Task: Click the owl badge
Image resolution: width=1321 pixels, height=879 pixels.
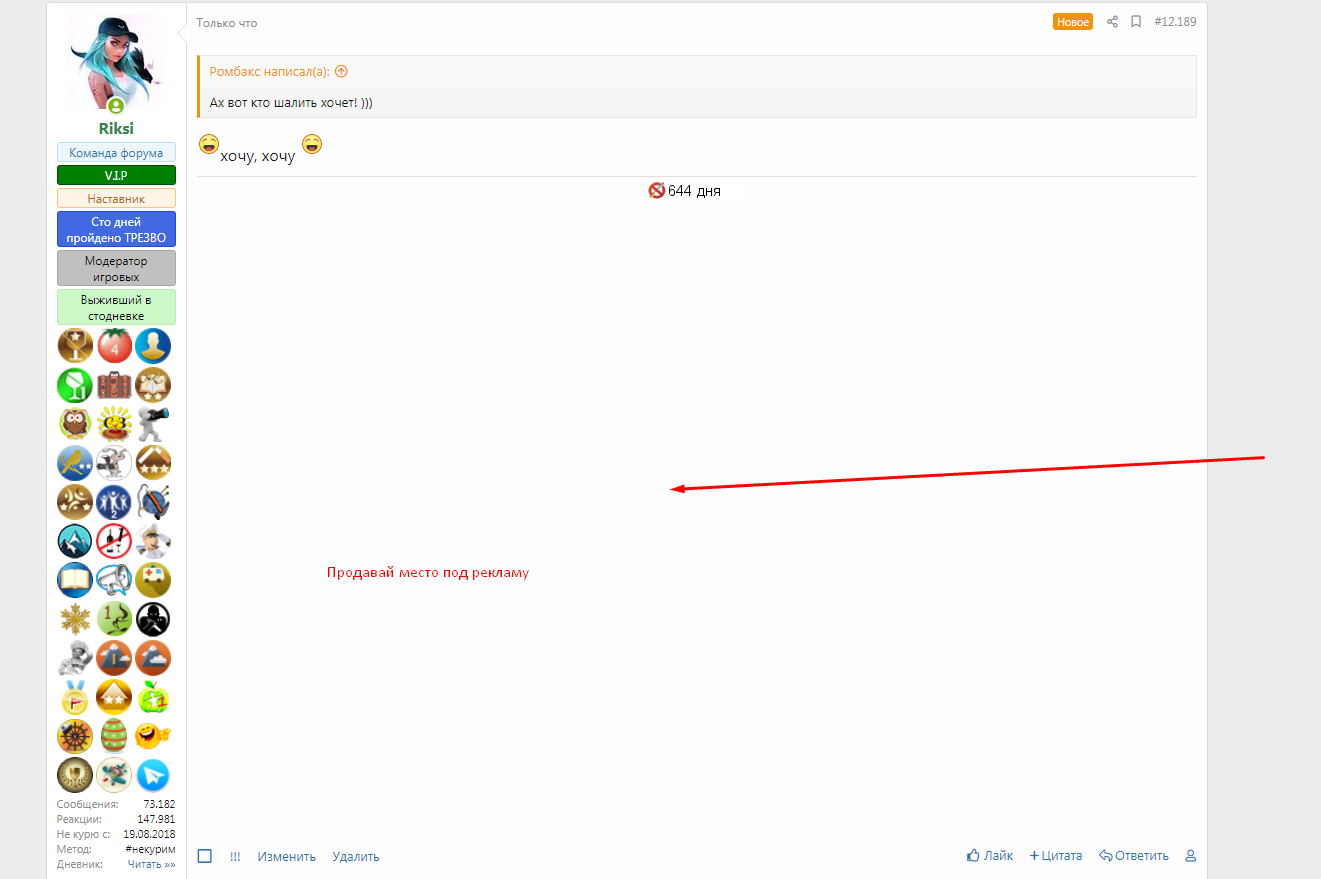Action: (75, 424)
